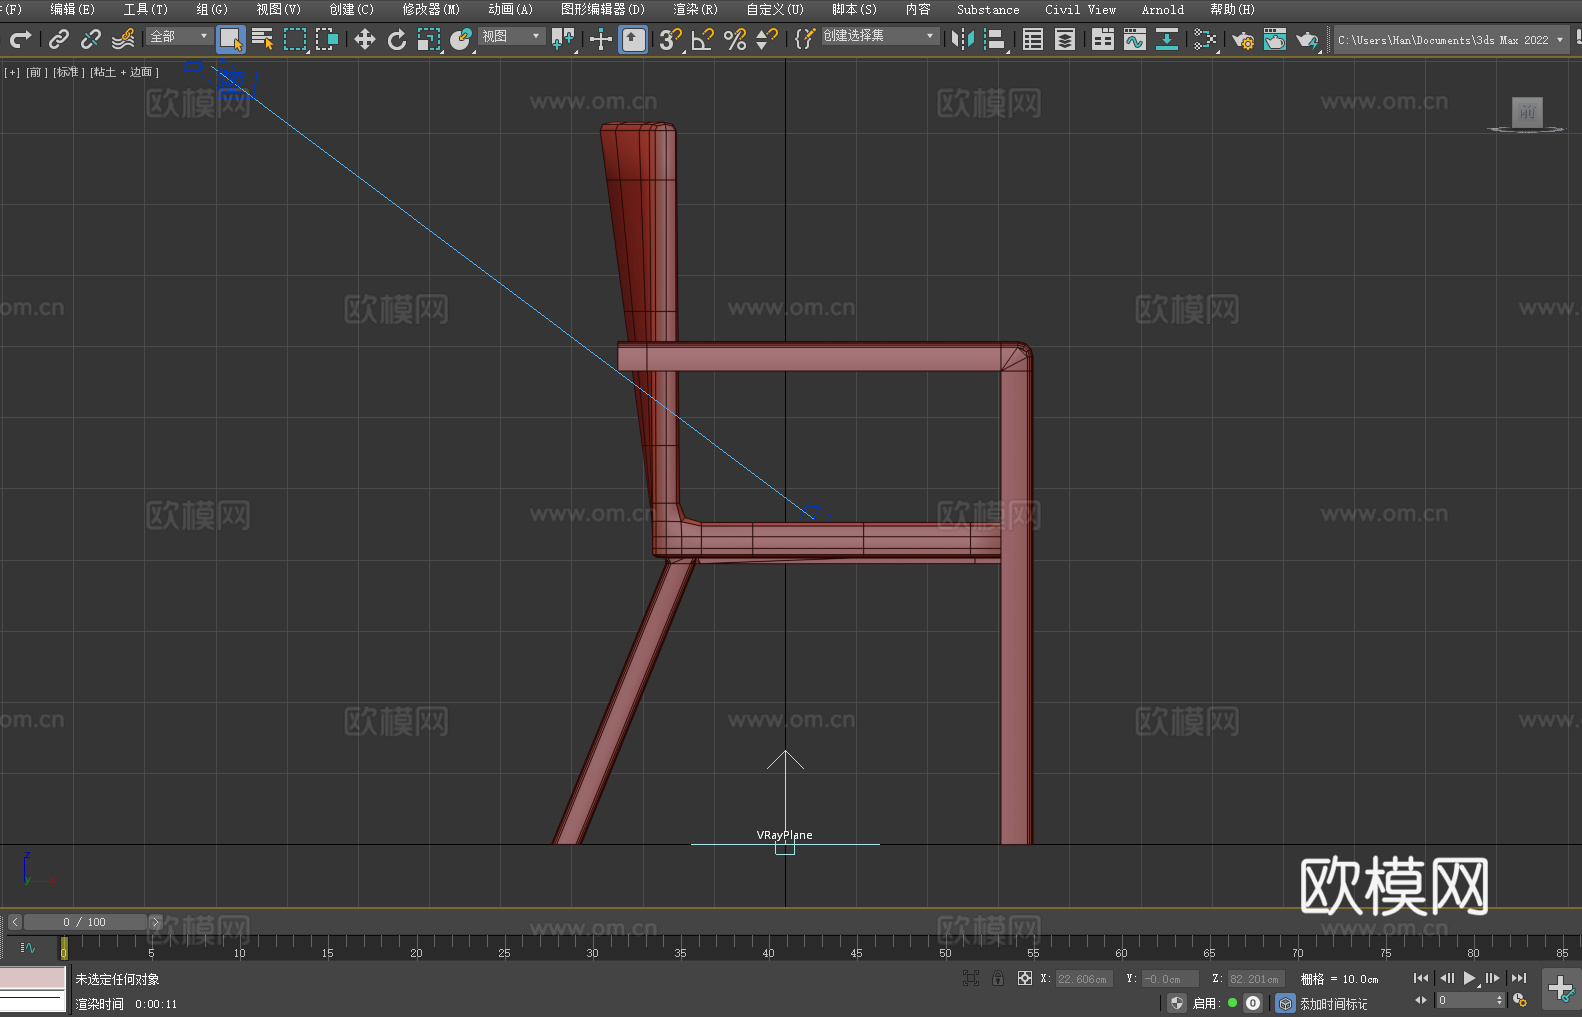Open Schematic View icon
The height and width of the screenshot is (1017, 1582).
coord(1167,39)
